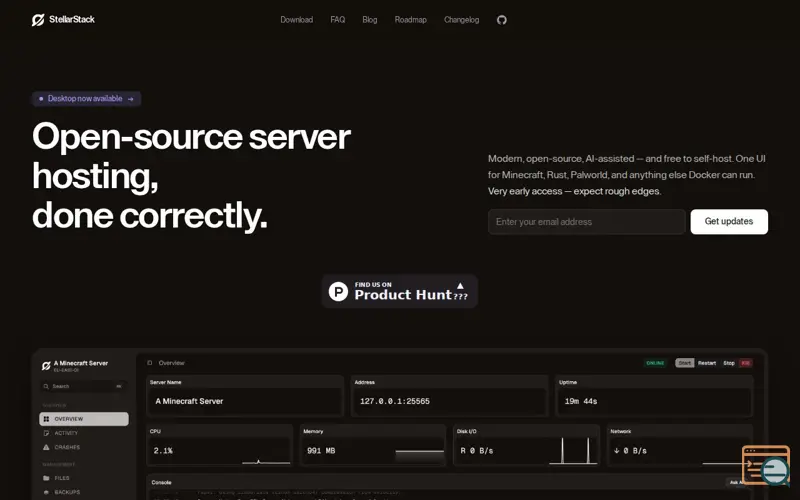The image size is (800, 500).
Task: Click the 19m 44s uptime value
Action: point(581,401)
